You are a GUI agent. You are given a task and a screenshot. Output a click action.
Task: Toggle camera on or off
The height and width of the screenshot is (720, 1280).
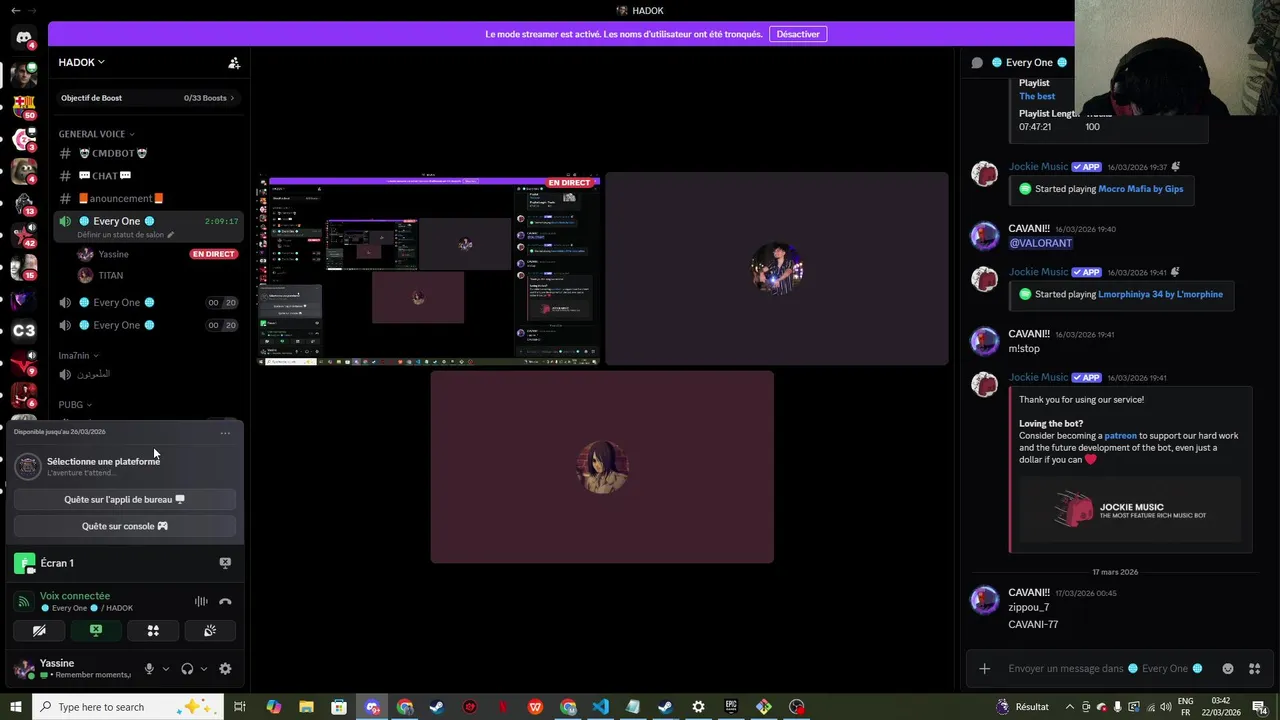(x=39, y=631)
